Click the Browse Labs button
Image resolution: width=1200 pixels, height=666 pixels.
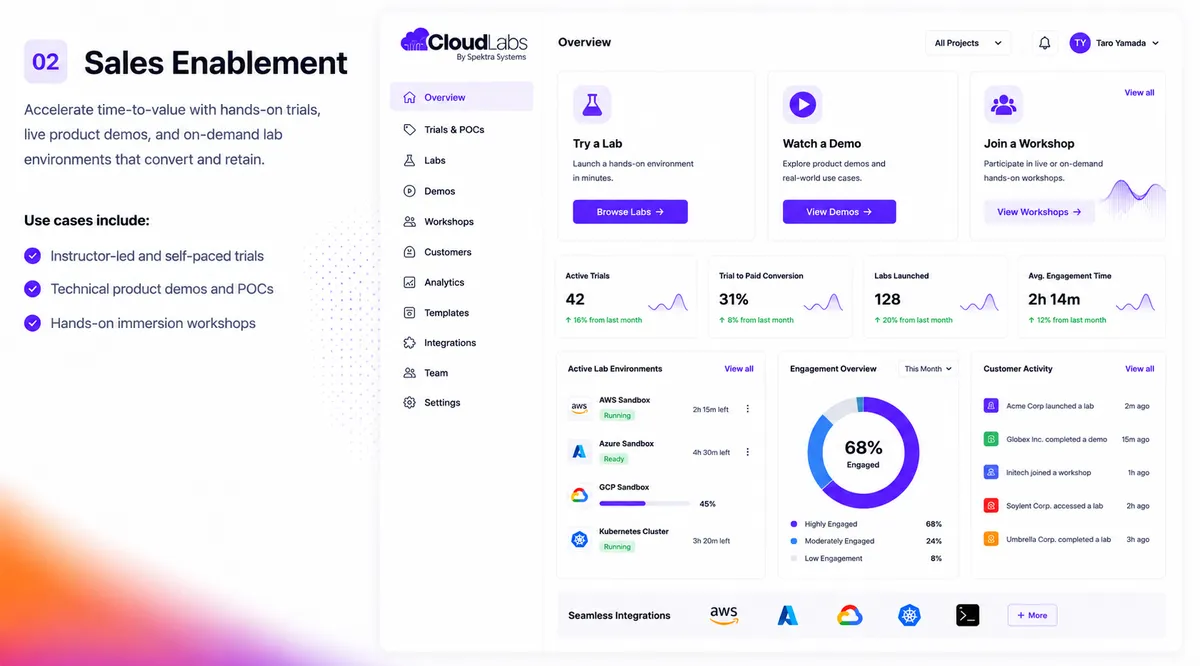point(630,212)
